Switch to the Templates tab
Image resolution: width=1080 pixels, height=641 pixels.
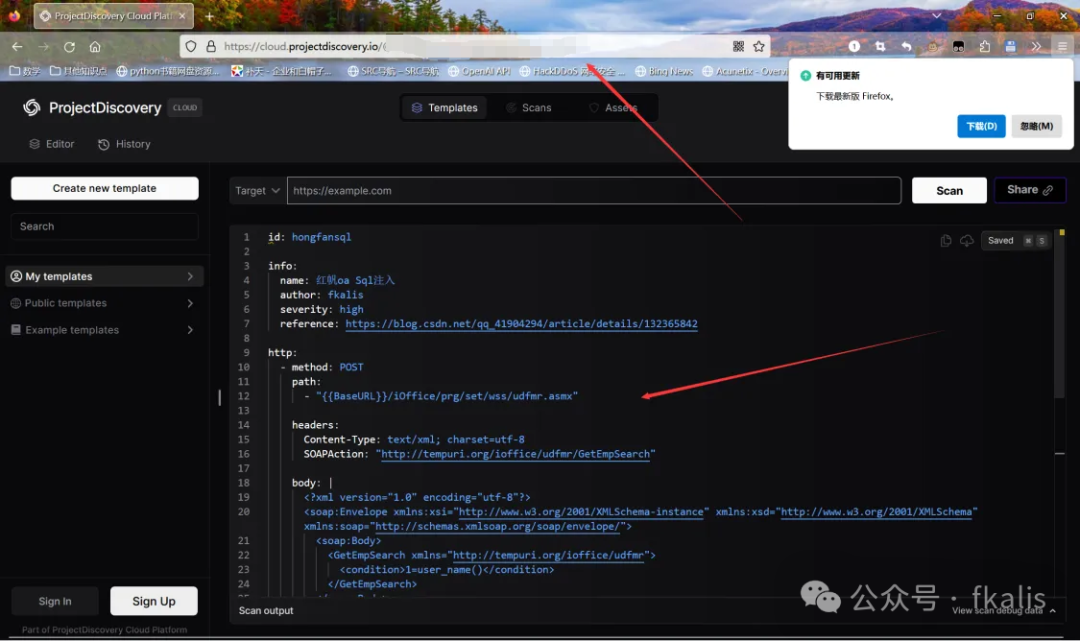pos(444,107)
